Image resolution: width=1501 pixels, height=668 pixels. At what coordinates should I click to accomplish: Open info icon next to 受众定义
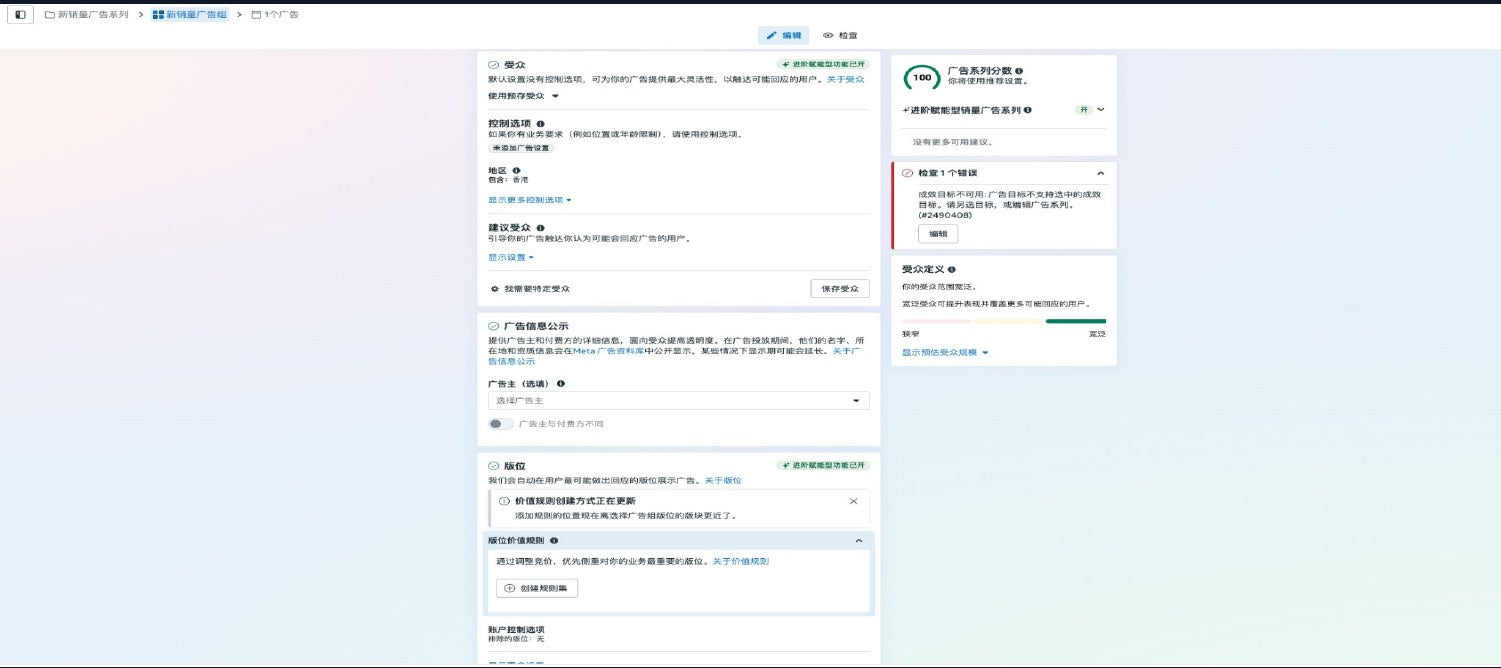[951, 269]
